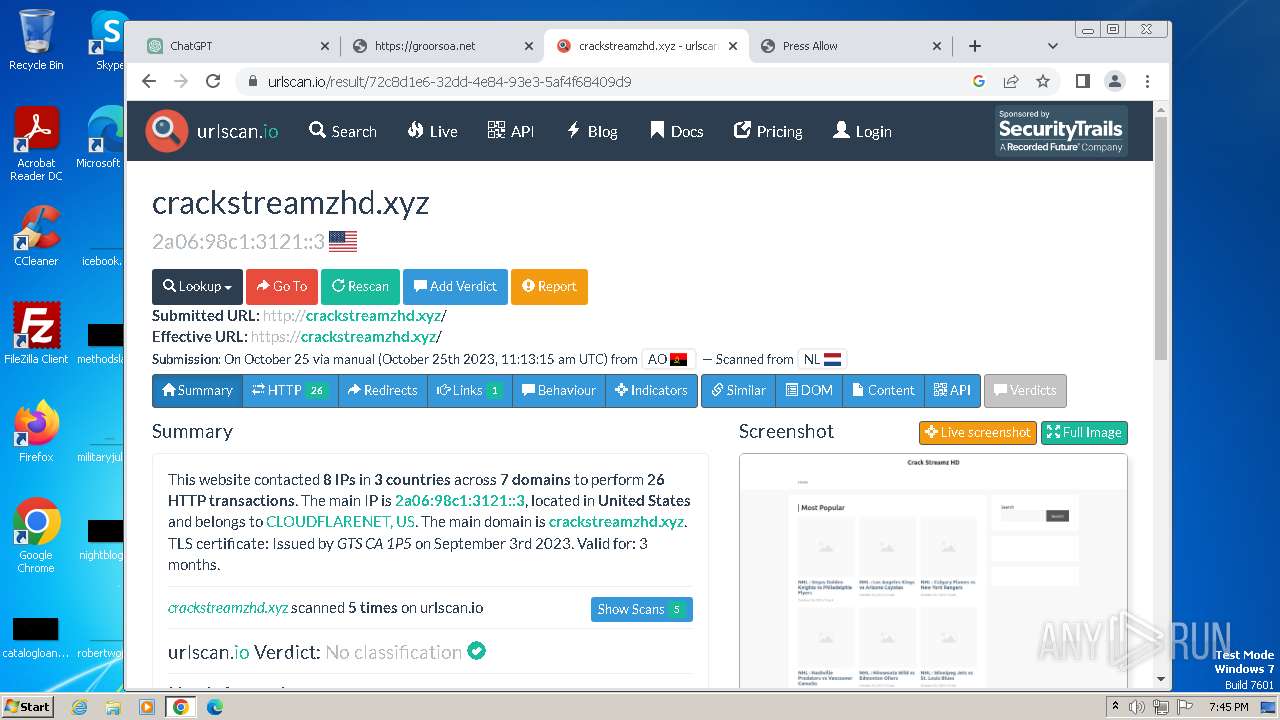Viewport: 1280px width, 720px height.
Task: Close the ChatGPT tab
Action: point(325,46)
